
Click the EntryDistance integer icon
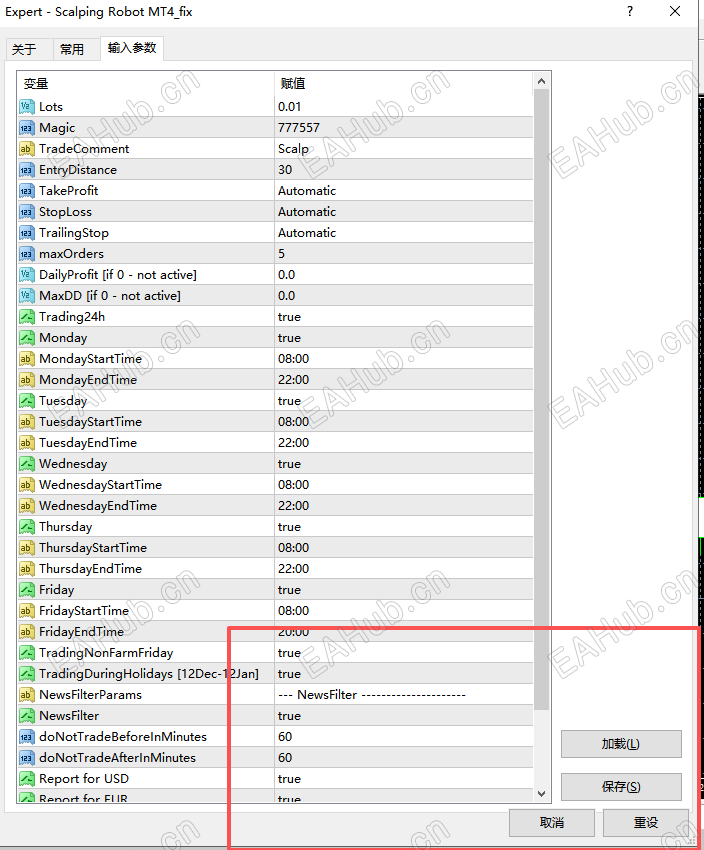[x=27, y=170]
